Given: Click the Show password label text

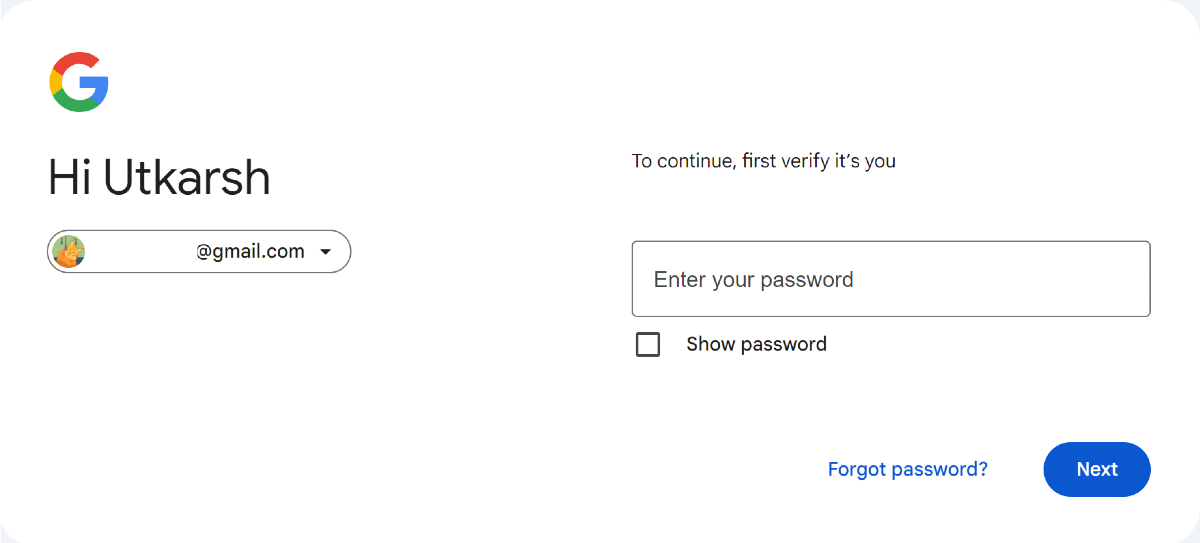Looking at the screenshot, I should [x=756, y=344].
